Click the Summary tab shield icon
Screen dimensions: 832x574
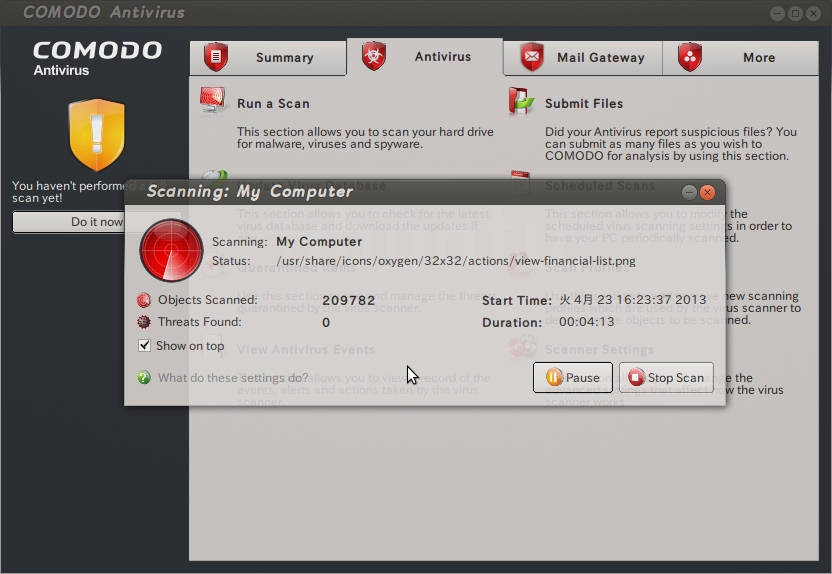point(215,57)
